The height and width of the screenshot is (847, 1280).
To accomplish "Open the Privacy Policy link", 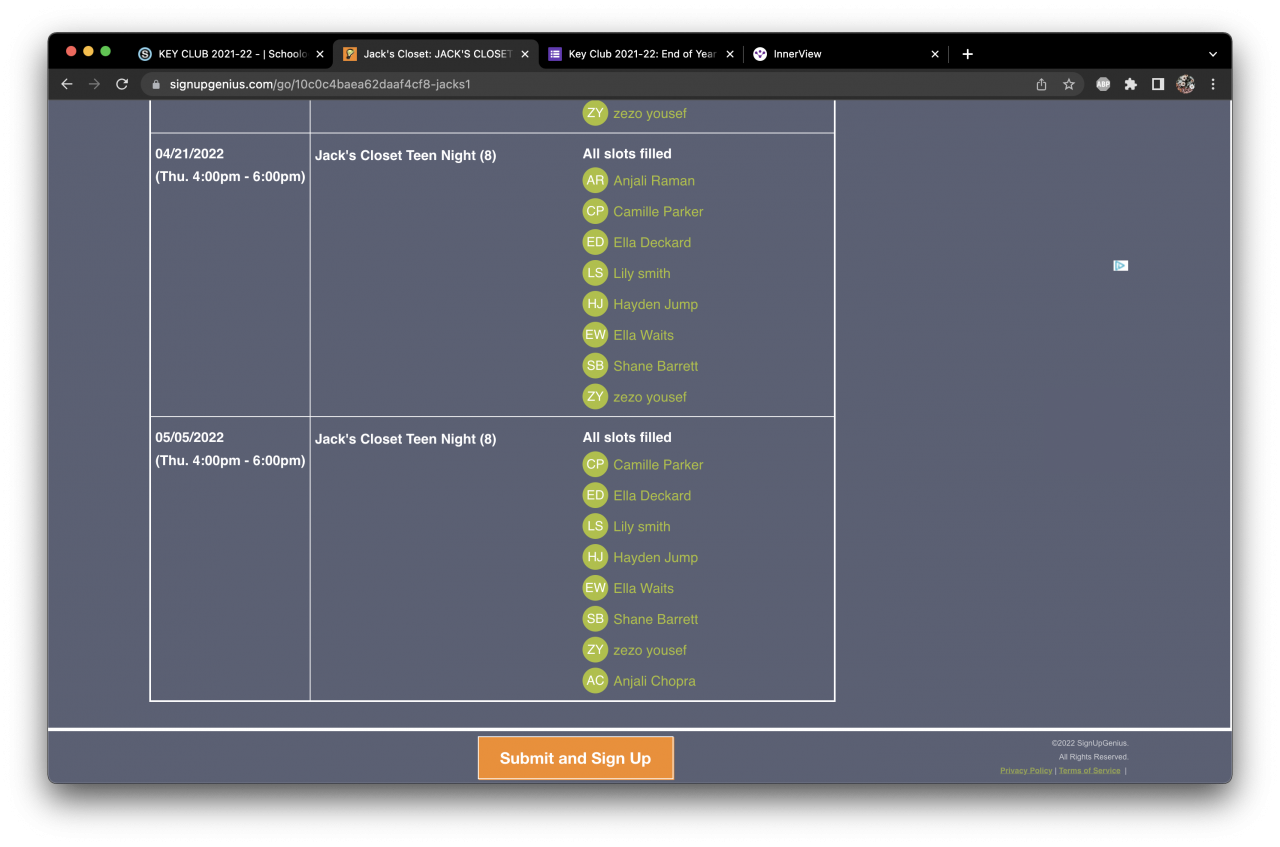I will [1026, 771].
